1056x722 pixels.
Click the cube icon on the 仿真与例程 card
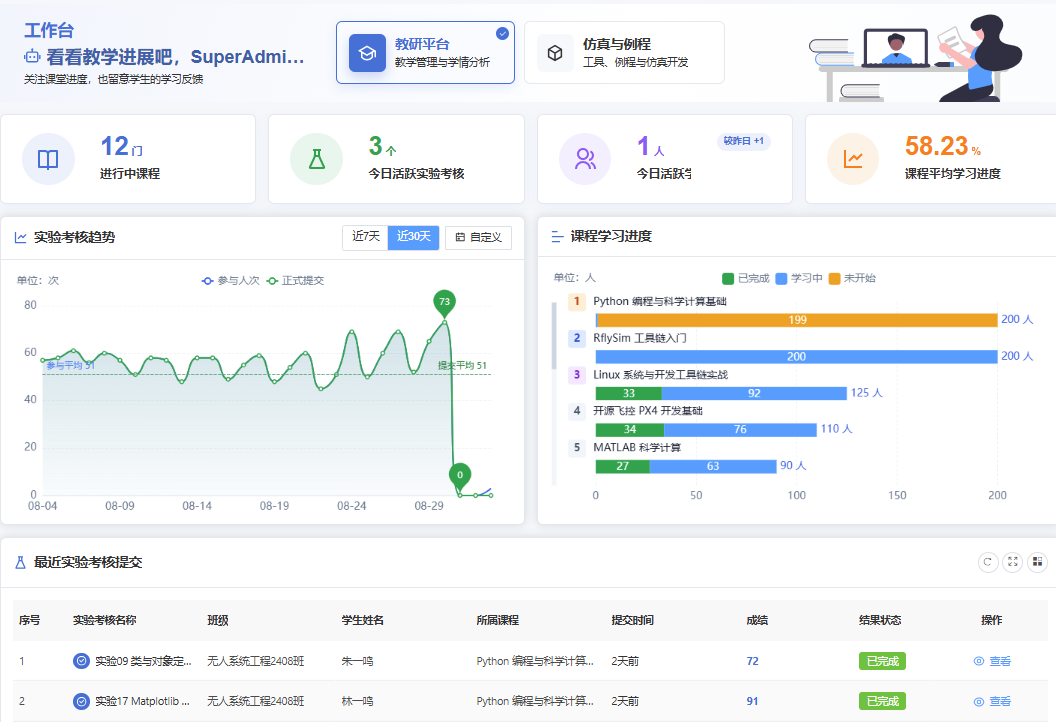[555, 53]
